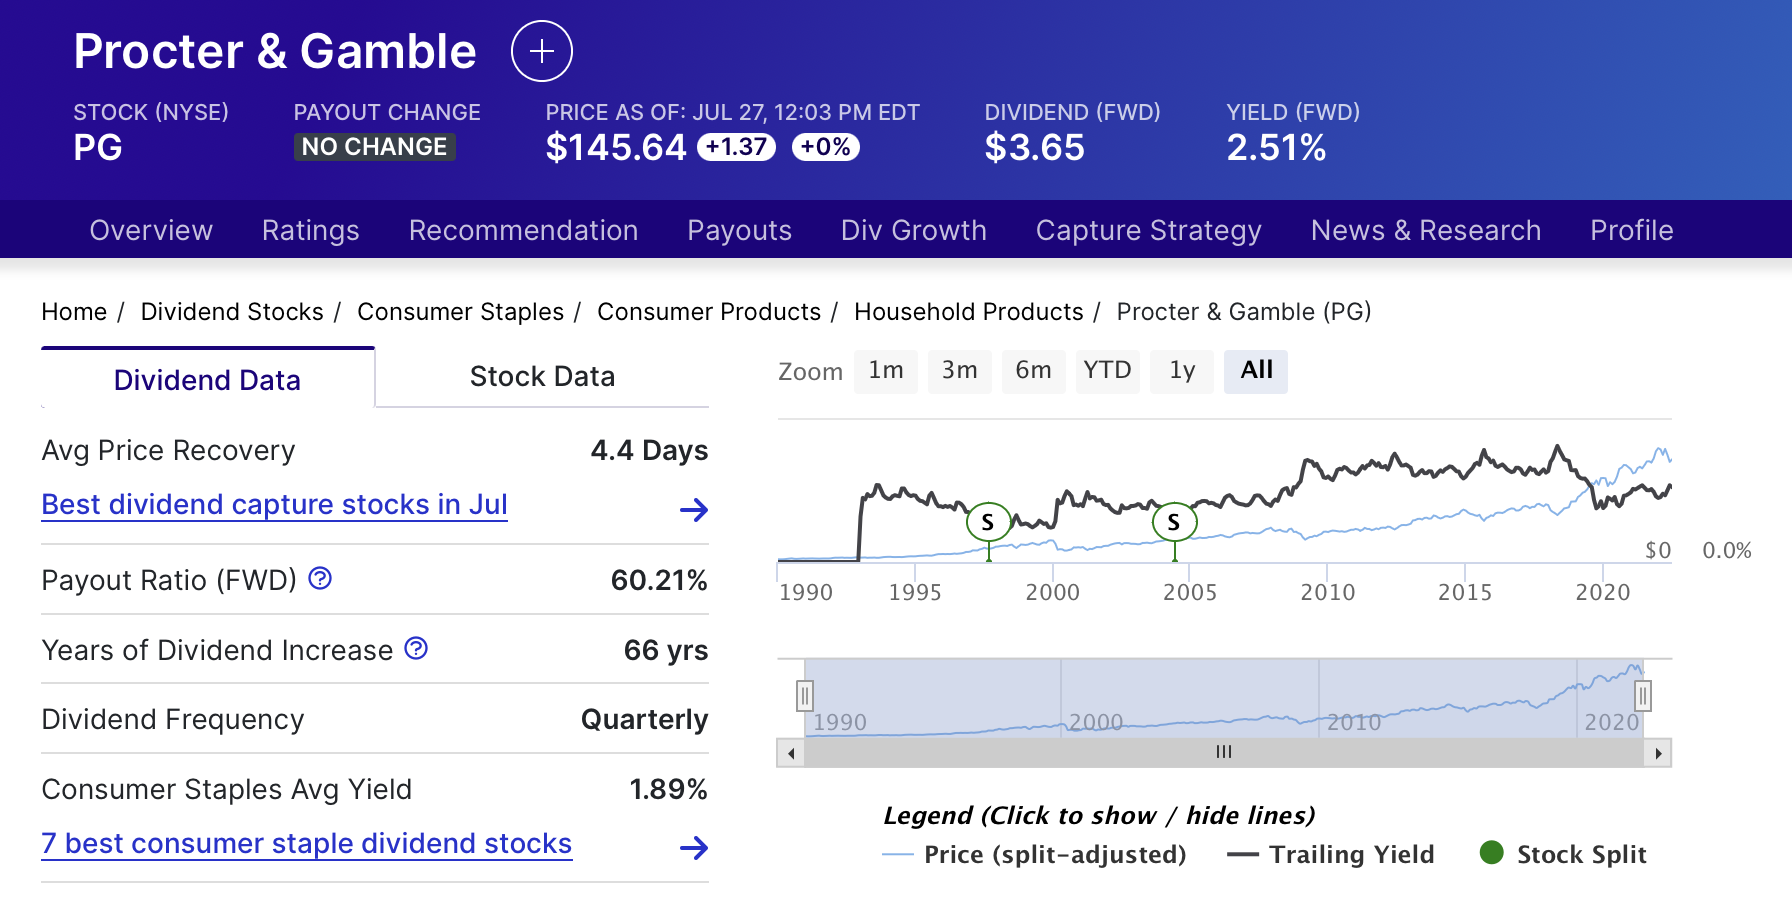Click the first stock split marker near 1998

coord(988,521)
